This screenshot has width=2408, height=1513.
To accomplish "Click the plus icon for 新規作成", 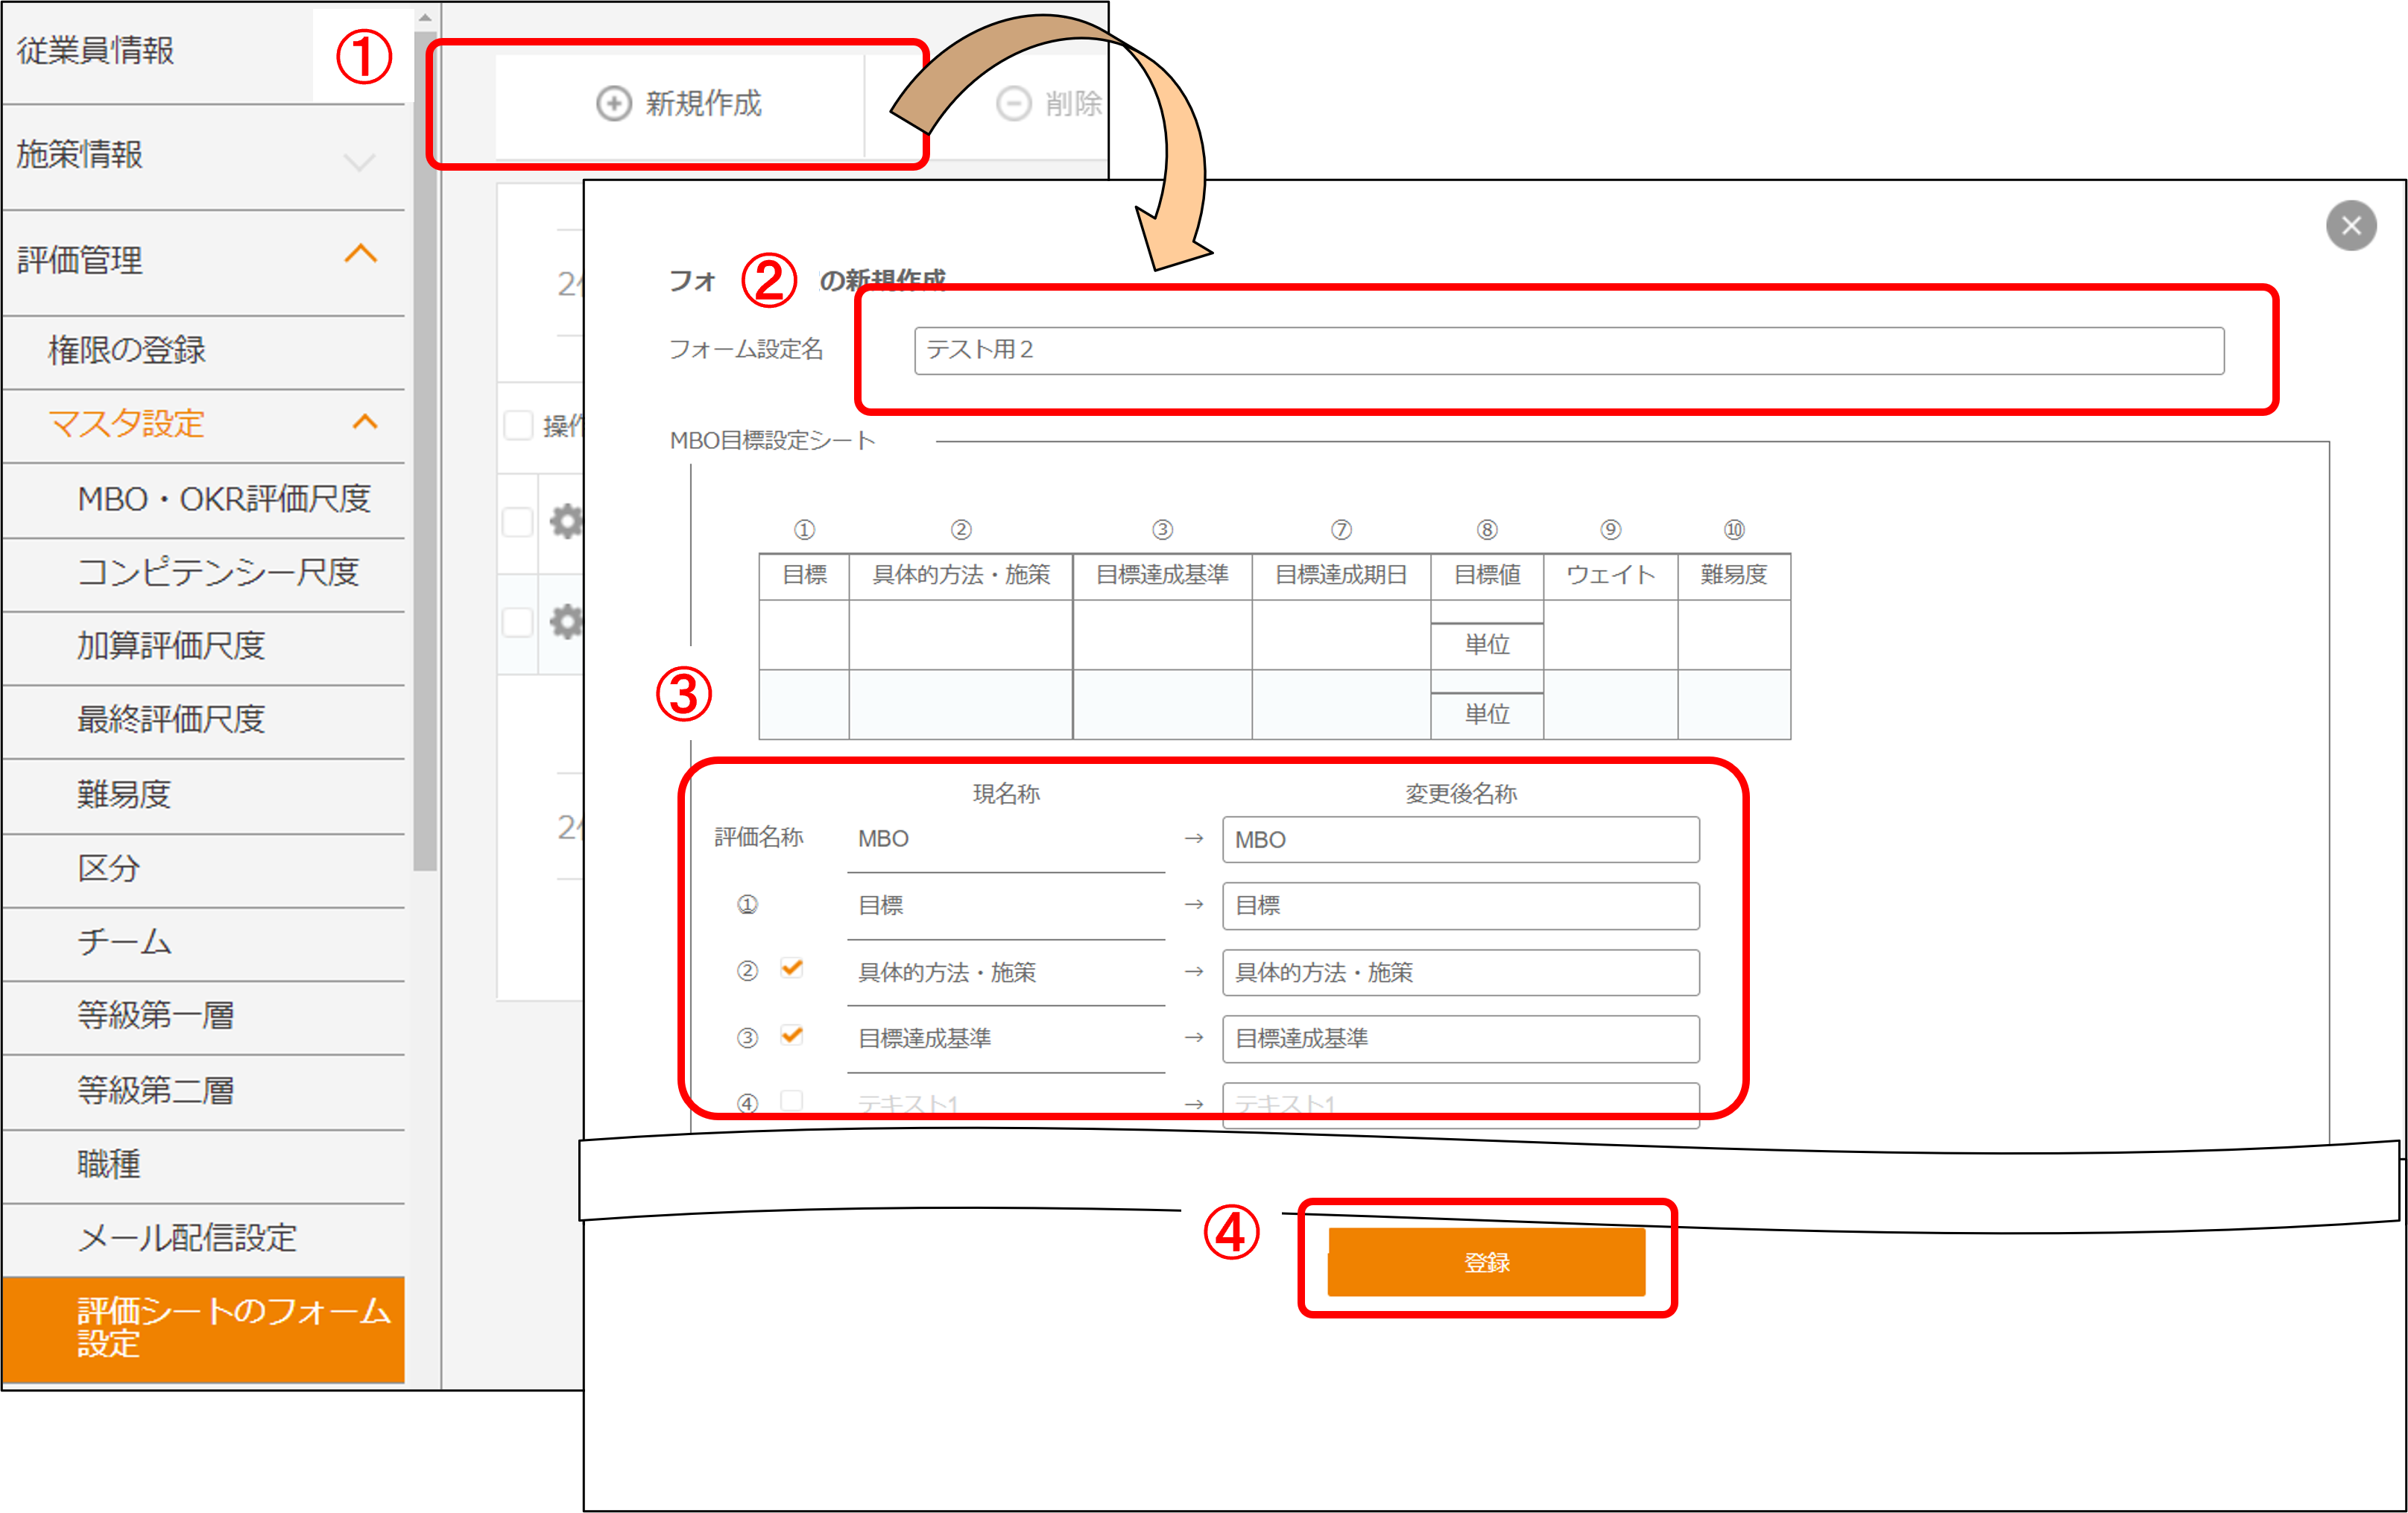I will 613,103.
